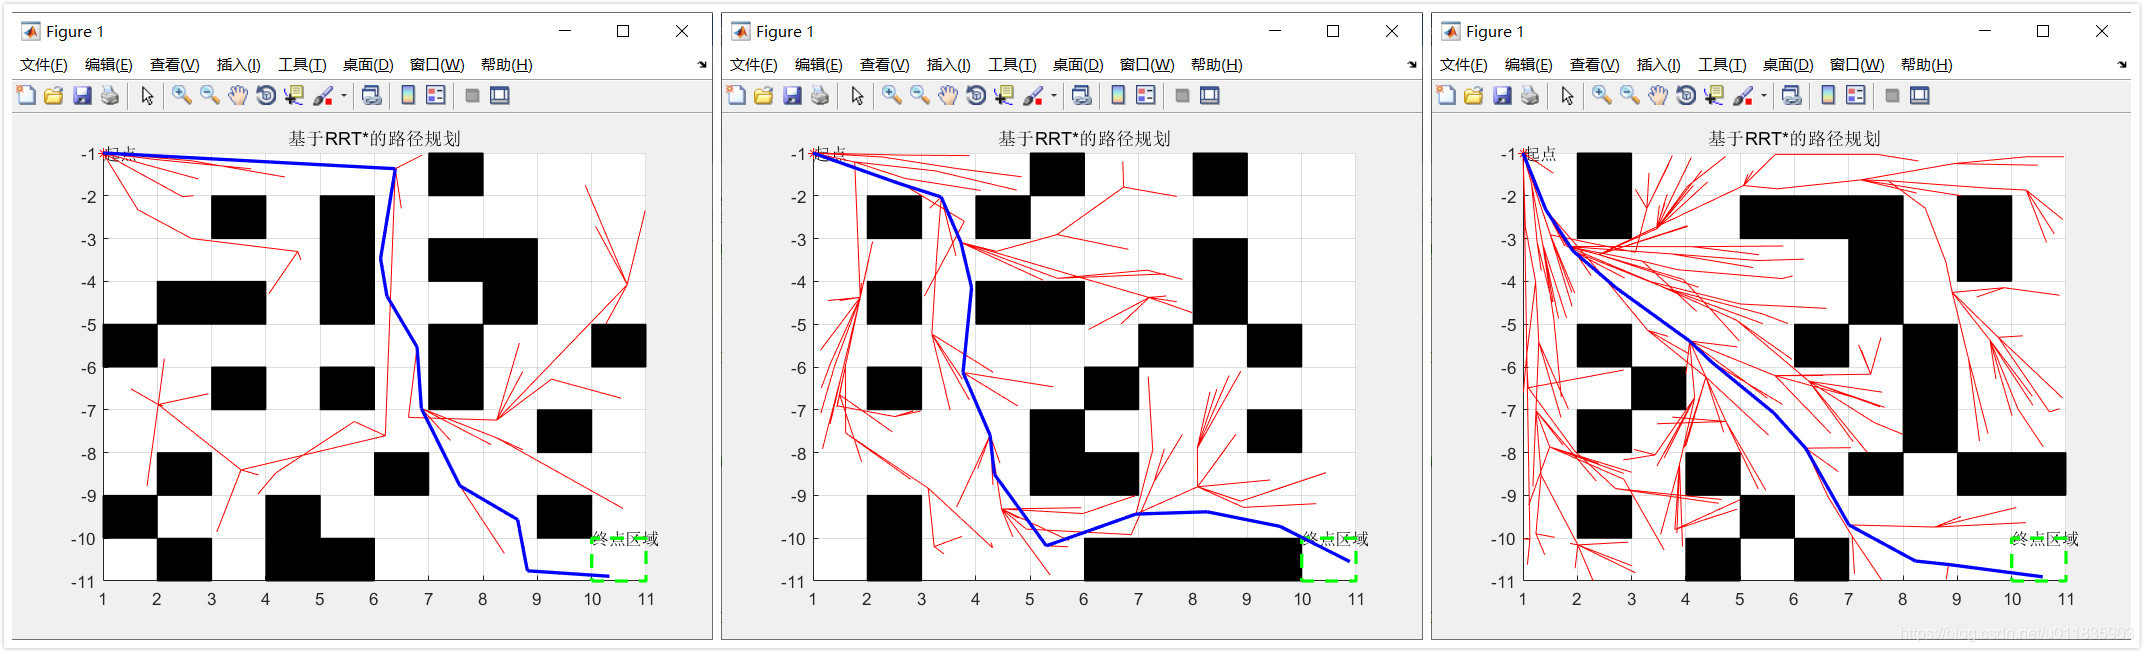The height and width of the screenshot is (652, 2144).
Task: Open 编辑(E) menu in left Figure window
Action: point(109,65)
